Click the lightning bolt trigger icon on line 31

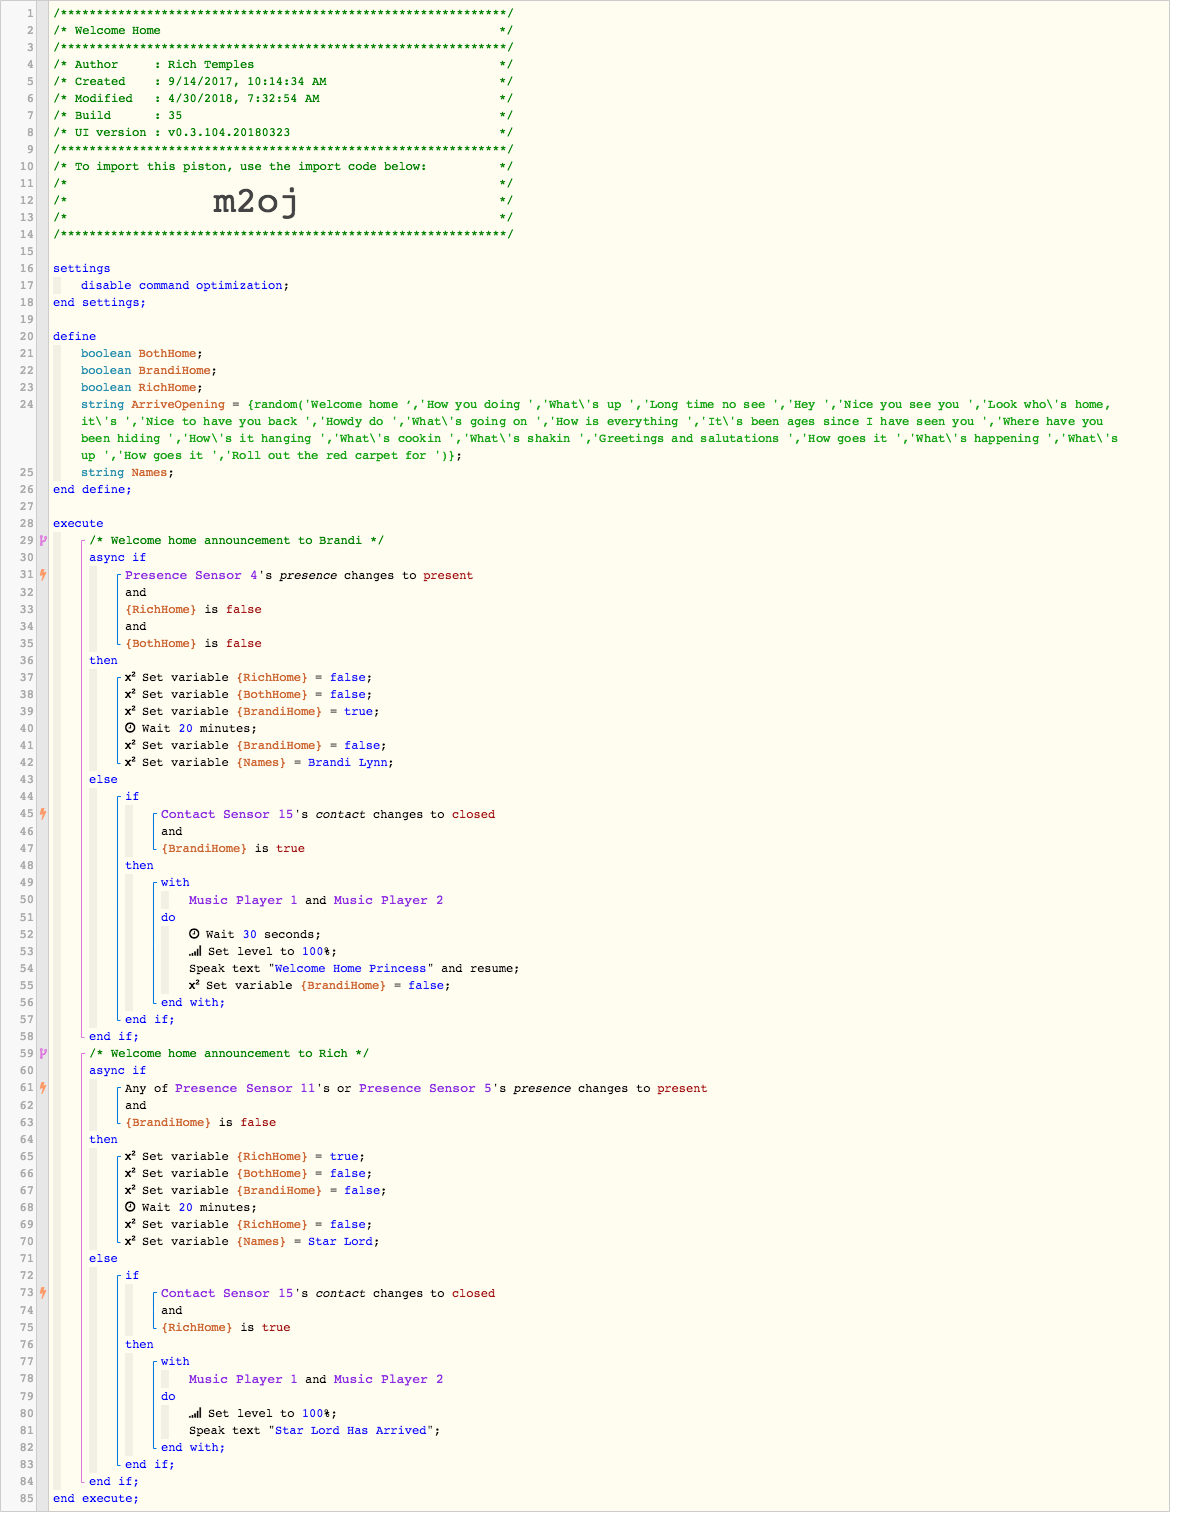tap(43, 575)
